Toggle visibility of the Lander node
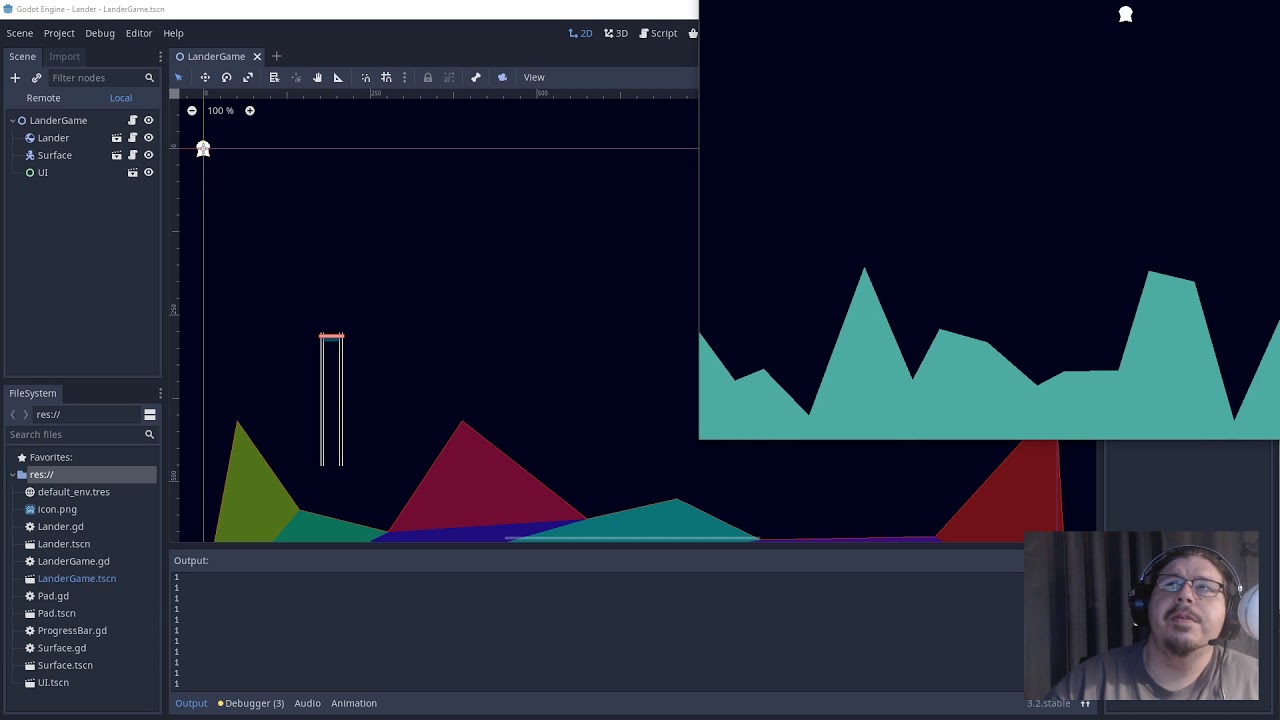This screenshot has width=1280, height=720. coord(149,138)
